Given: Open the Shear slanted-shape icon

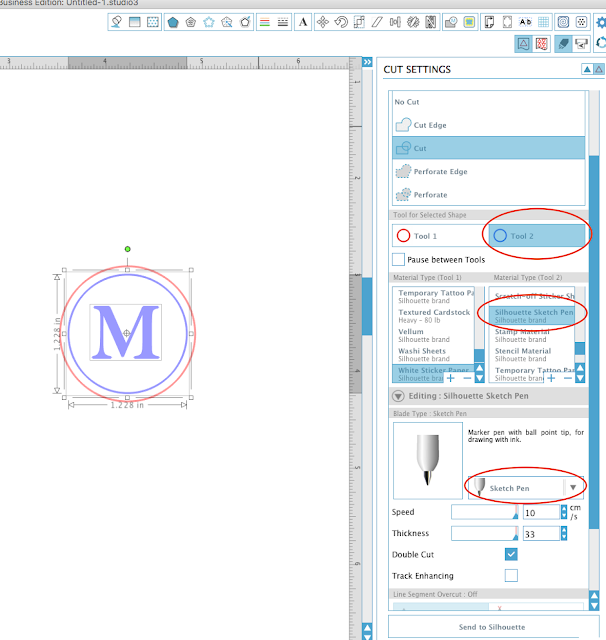Looking at the screenshot, I should coord(377,22).
